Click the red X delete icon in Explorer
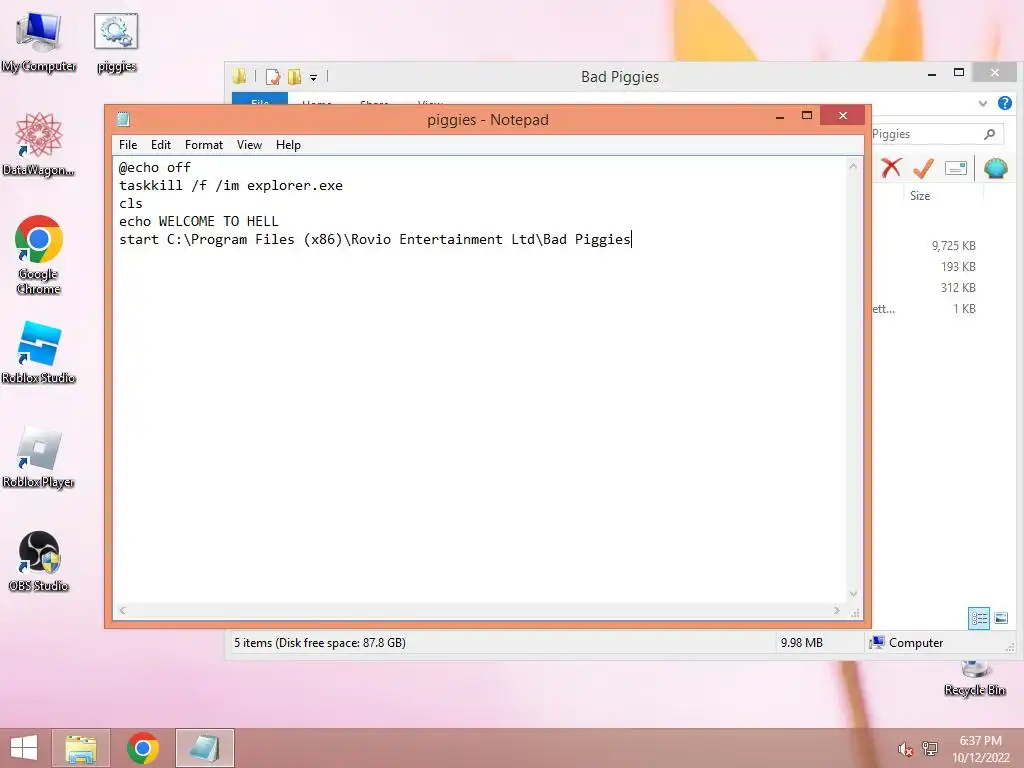Screen dimensions: 1024x768 point(891,168)
